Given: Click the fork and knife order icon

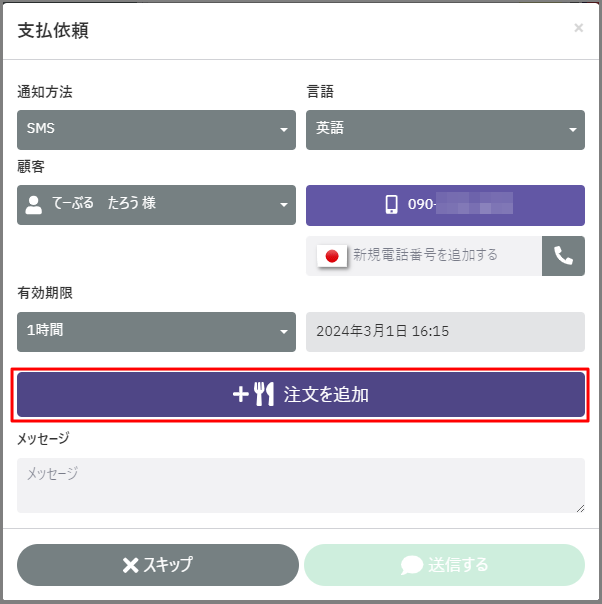Looking at the screenshot, I should click(264, 394).
